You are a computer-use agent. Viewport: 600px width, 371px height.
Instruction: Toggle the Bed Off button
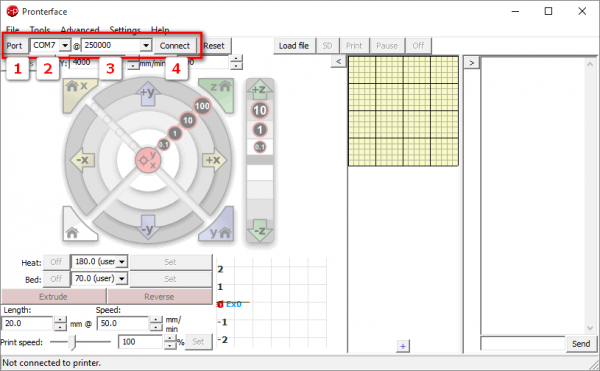[x=56, y=279]
